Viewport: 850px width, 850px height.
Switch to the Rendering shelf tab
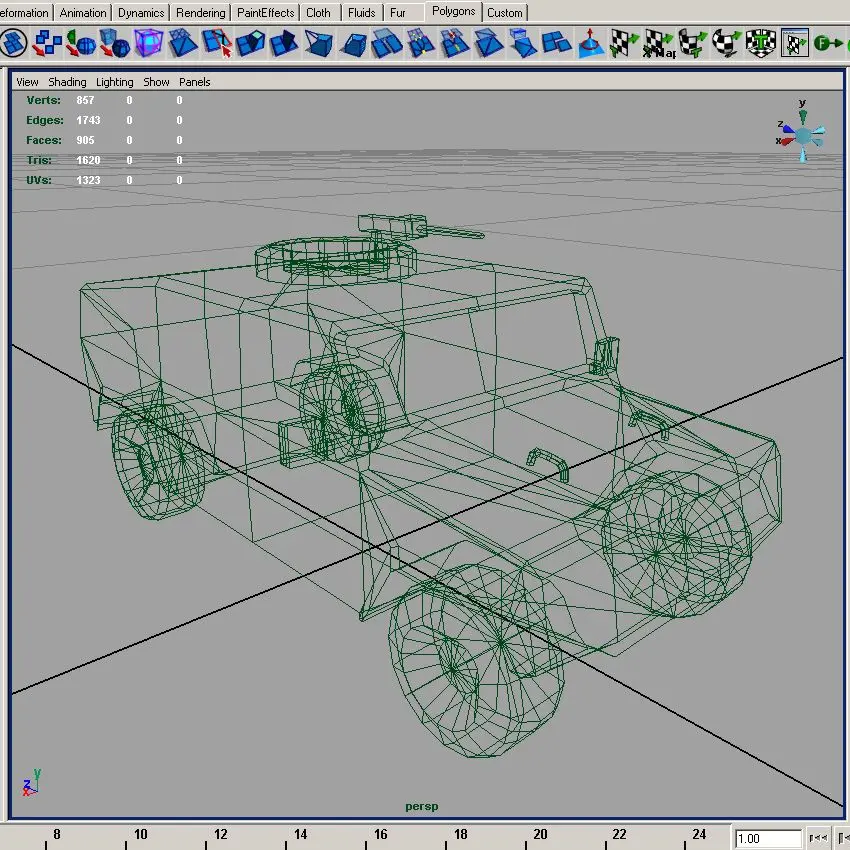pos(201,12)
